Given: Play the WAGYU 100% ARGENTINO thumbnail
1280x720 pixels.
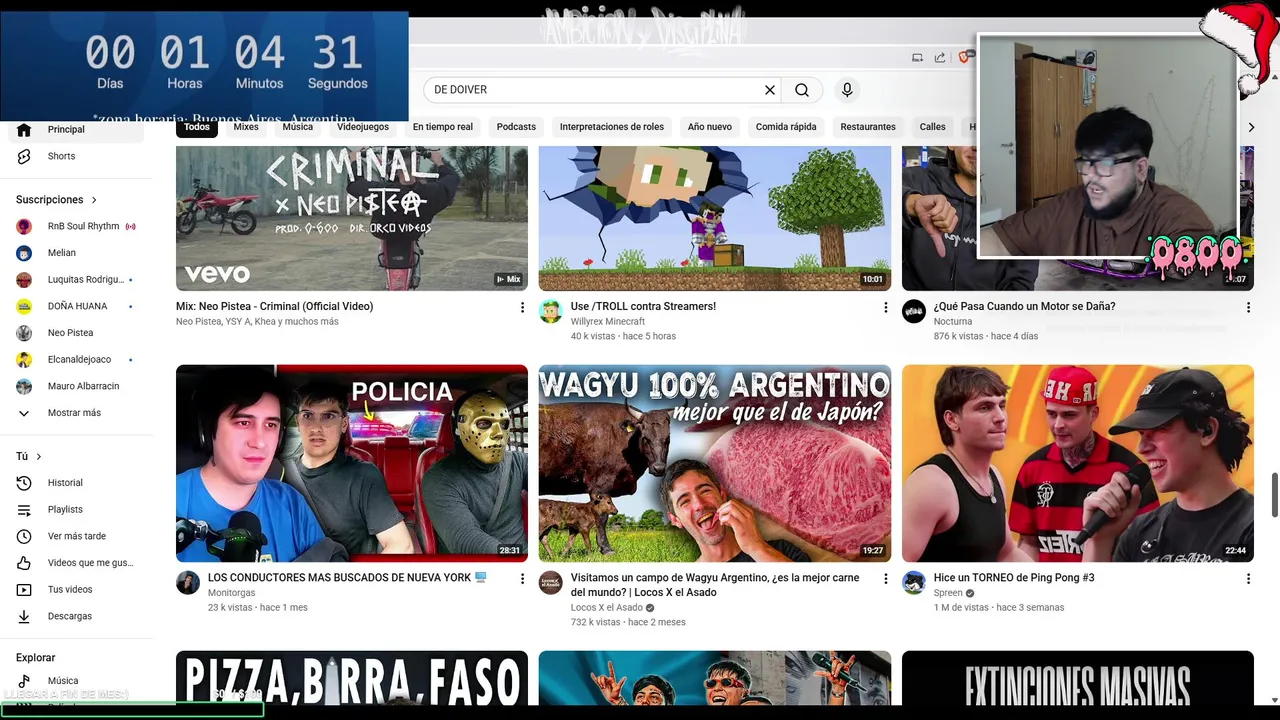Looking at the screenshot, I should point(715,463).
